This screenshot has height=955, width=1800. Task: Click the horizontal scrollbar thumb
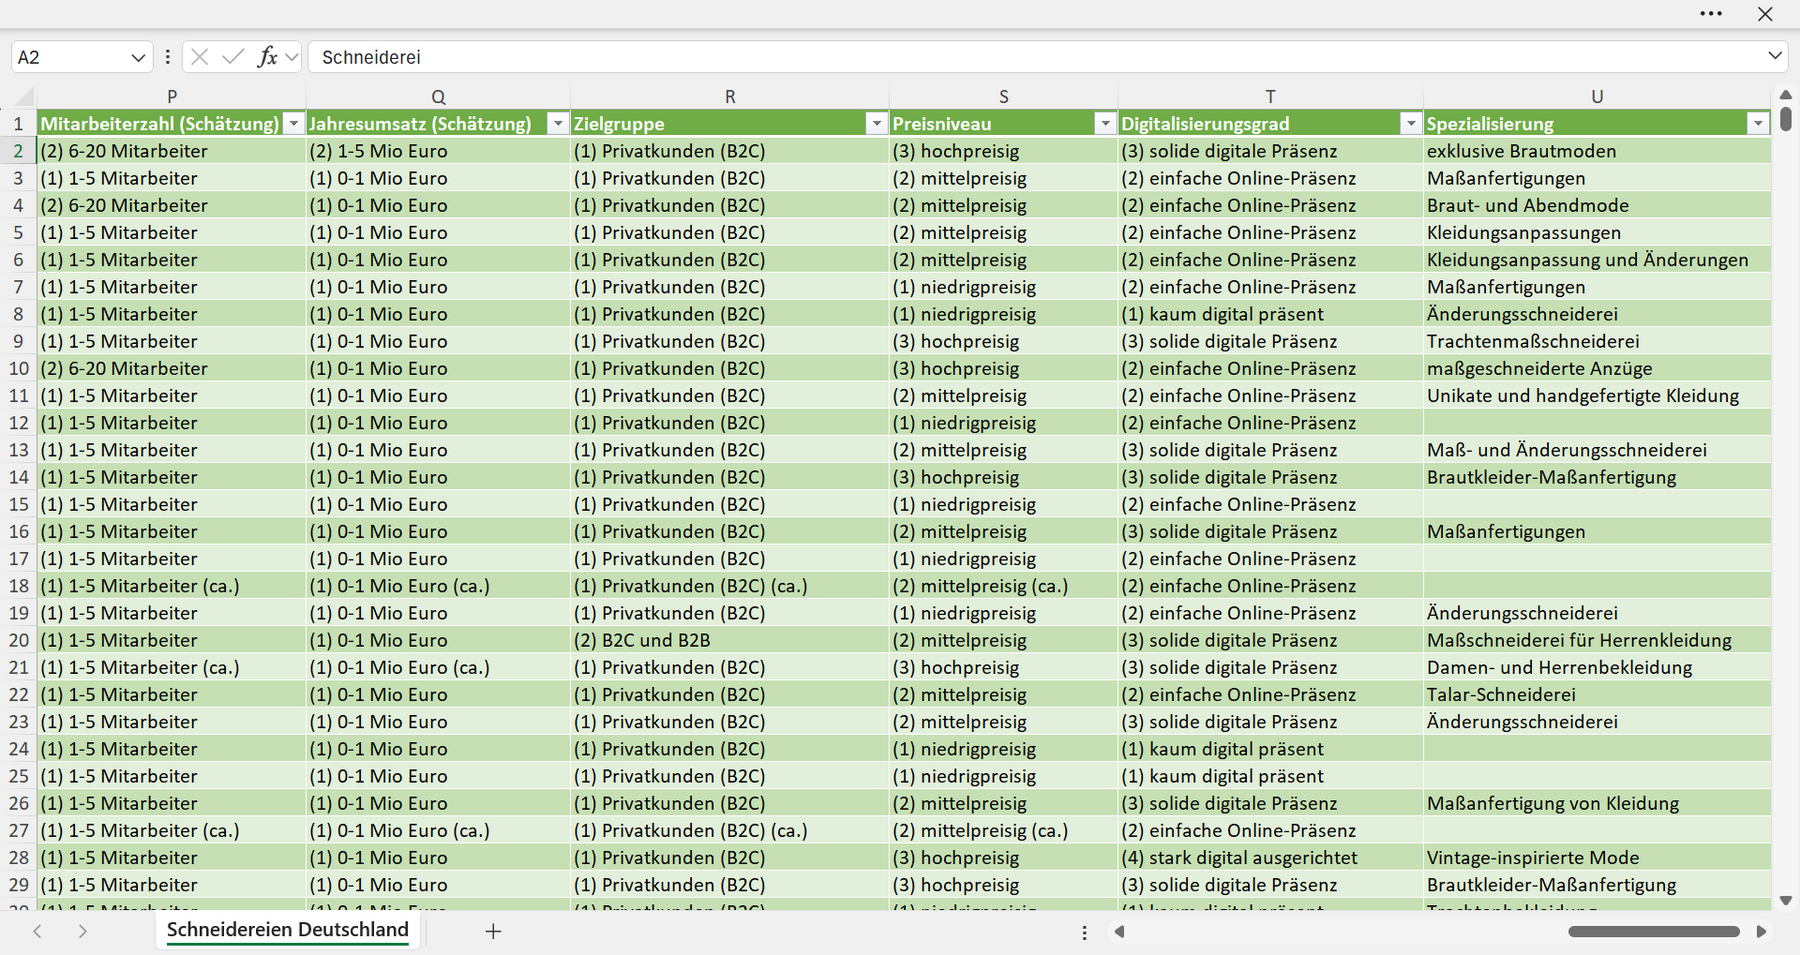[1654, 931]
